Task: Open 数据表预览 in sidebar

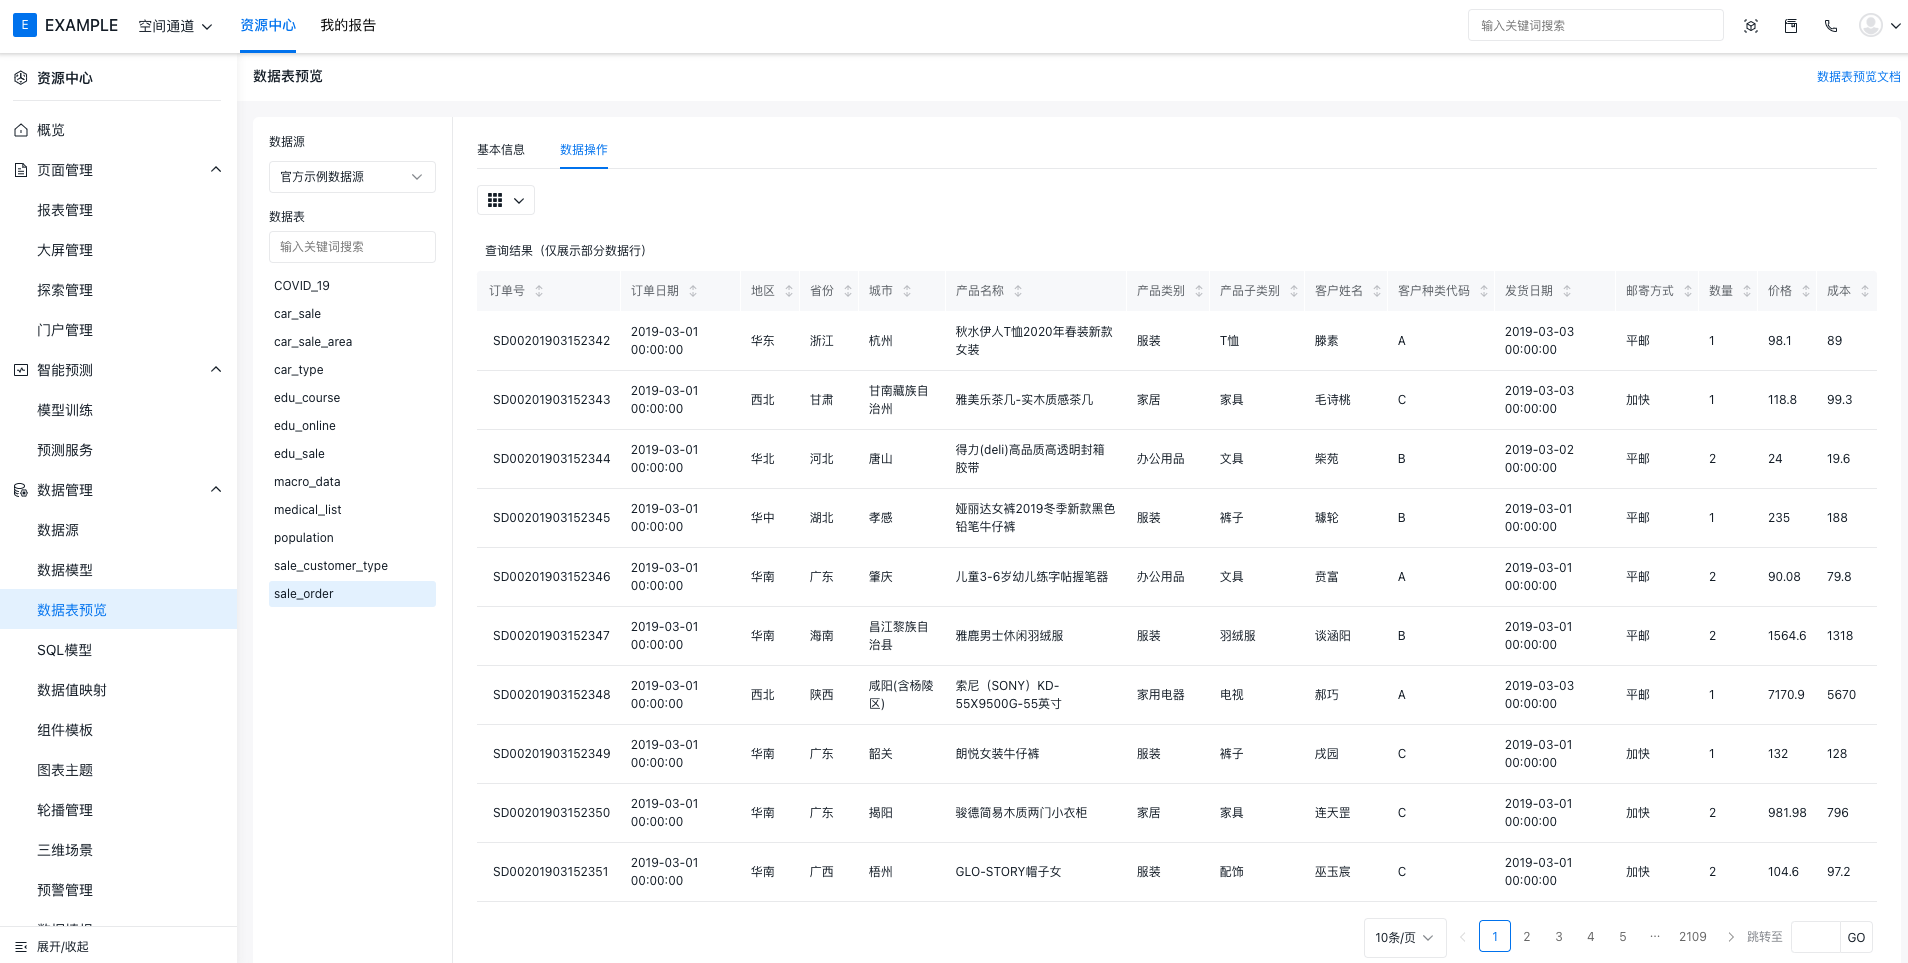Action: point(72,610)
